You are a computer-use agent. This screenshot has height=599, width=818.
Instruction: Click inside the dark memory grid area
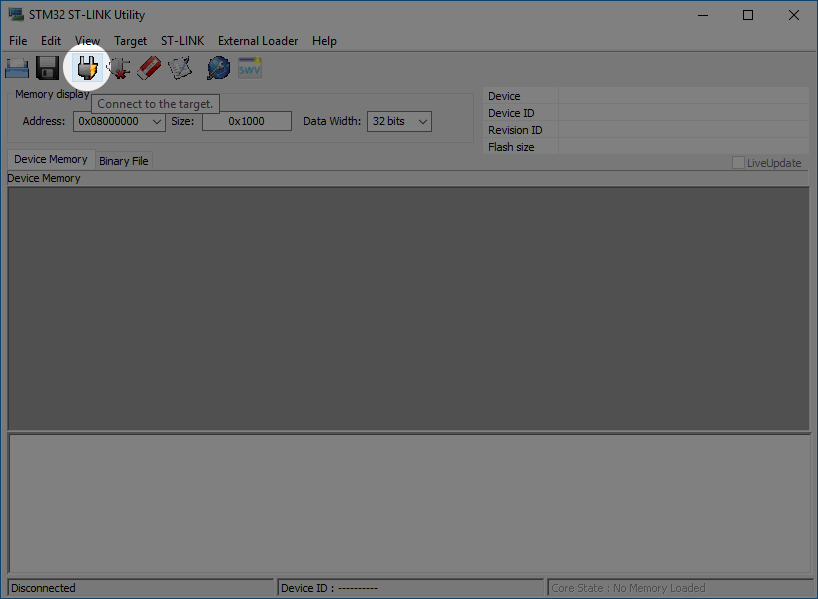coord(408,308)
